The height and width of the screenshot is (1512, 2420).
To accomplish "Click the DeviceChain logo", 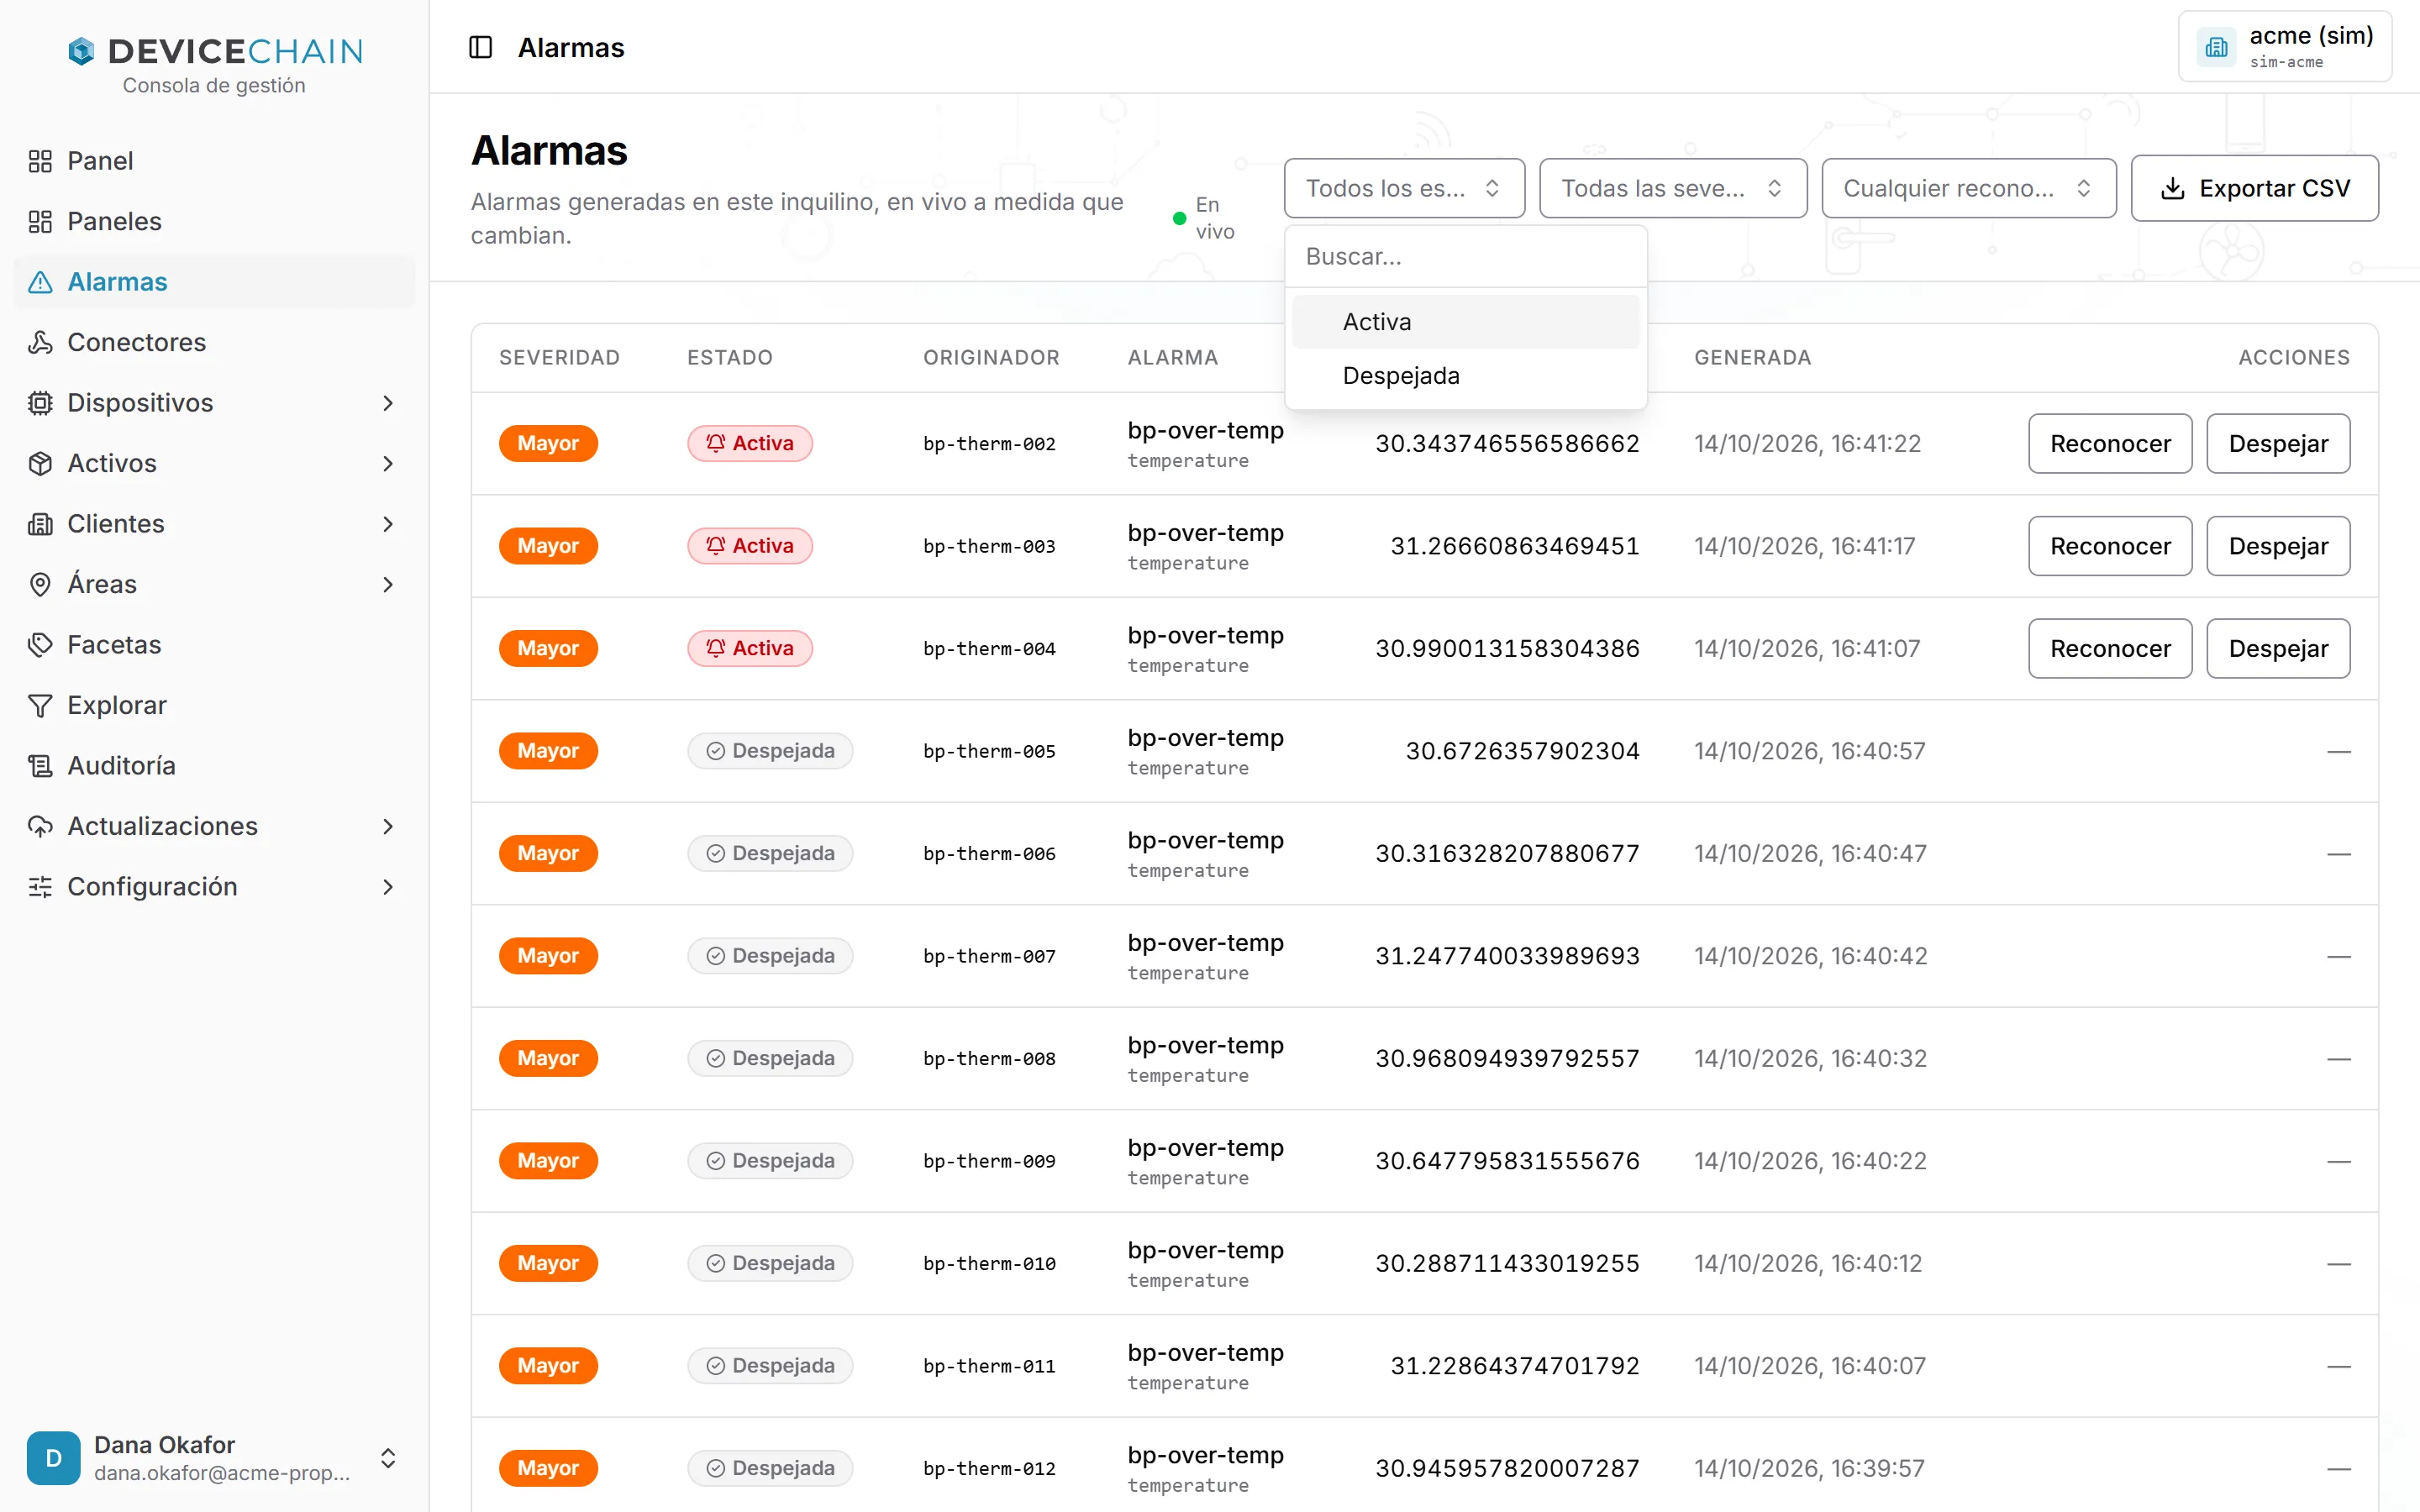I will [215, 51].
